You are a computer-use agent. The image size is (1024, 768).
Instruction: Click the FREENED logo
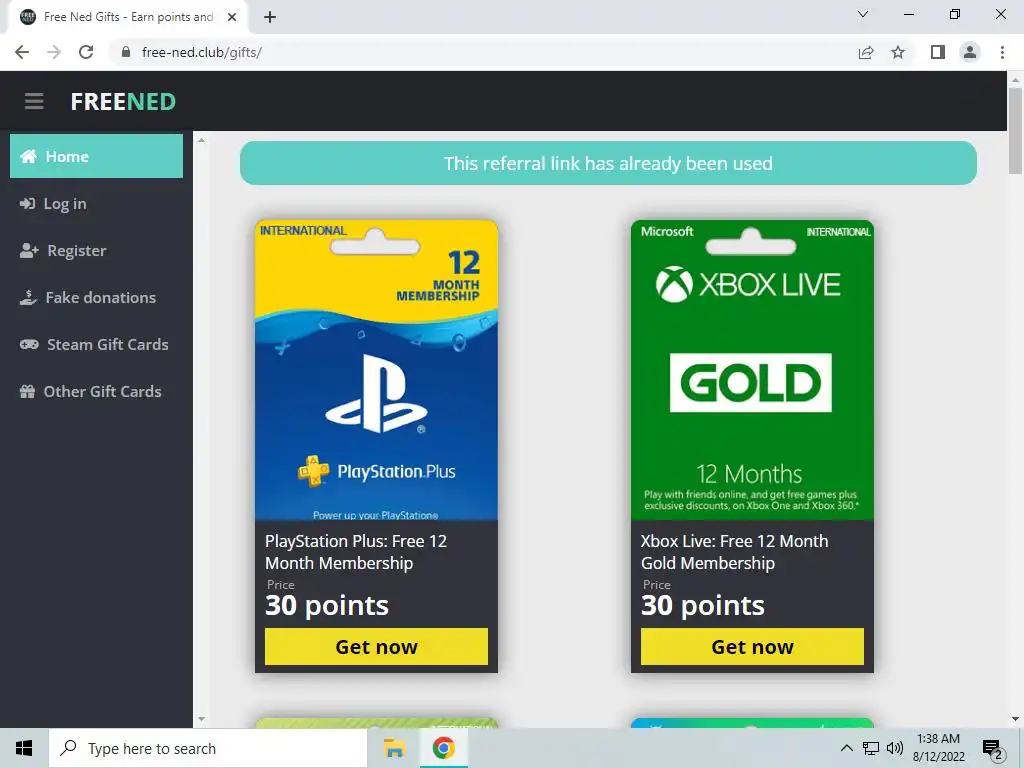[x=123, y=101]
